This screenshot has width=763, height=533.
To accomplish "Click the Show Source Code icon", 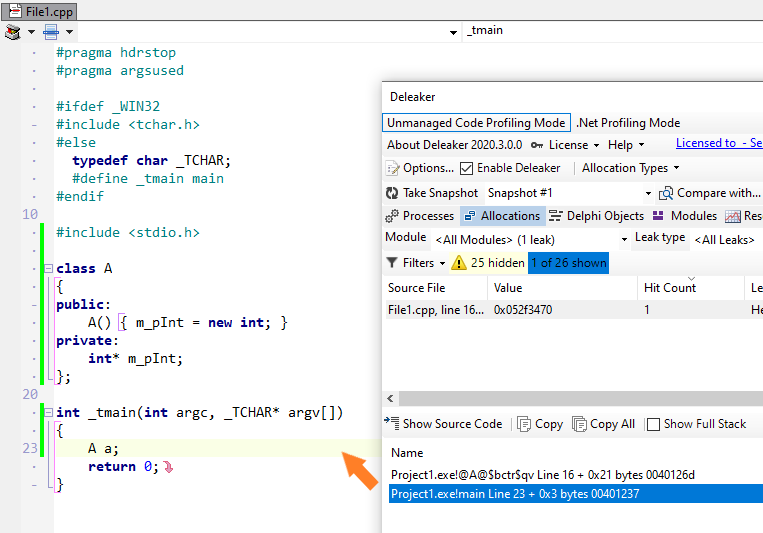I will (x=392, y=423).
